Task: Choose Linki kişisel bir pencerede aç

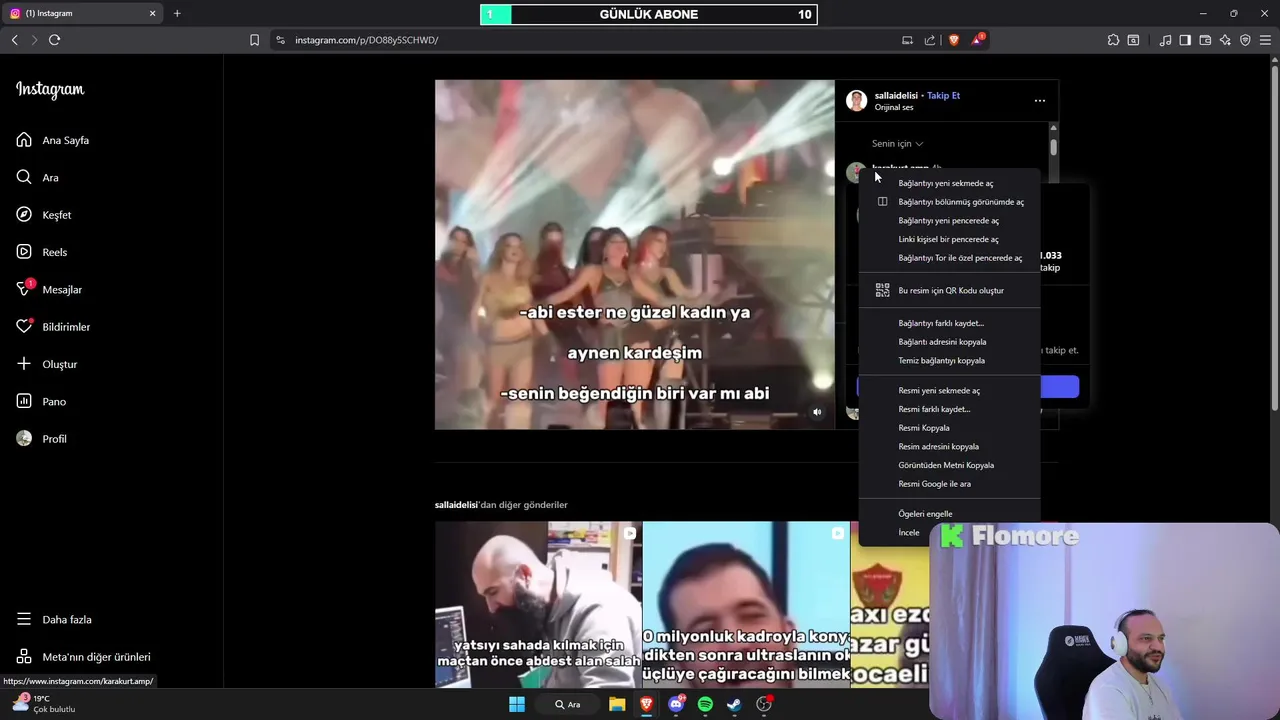Action: (x=950, y=239)
